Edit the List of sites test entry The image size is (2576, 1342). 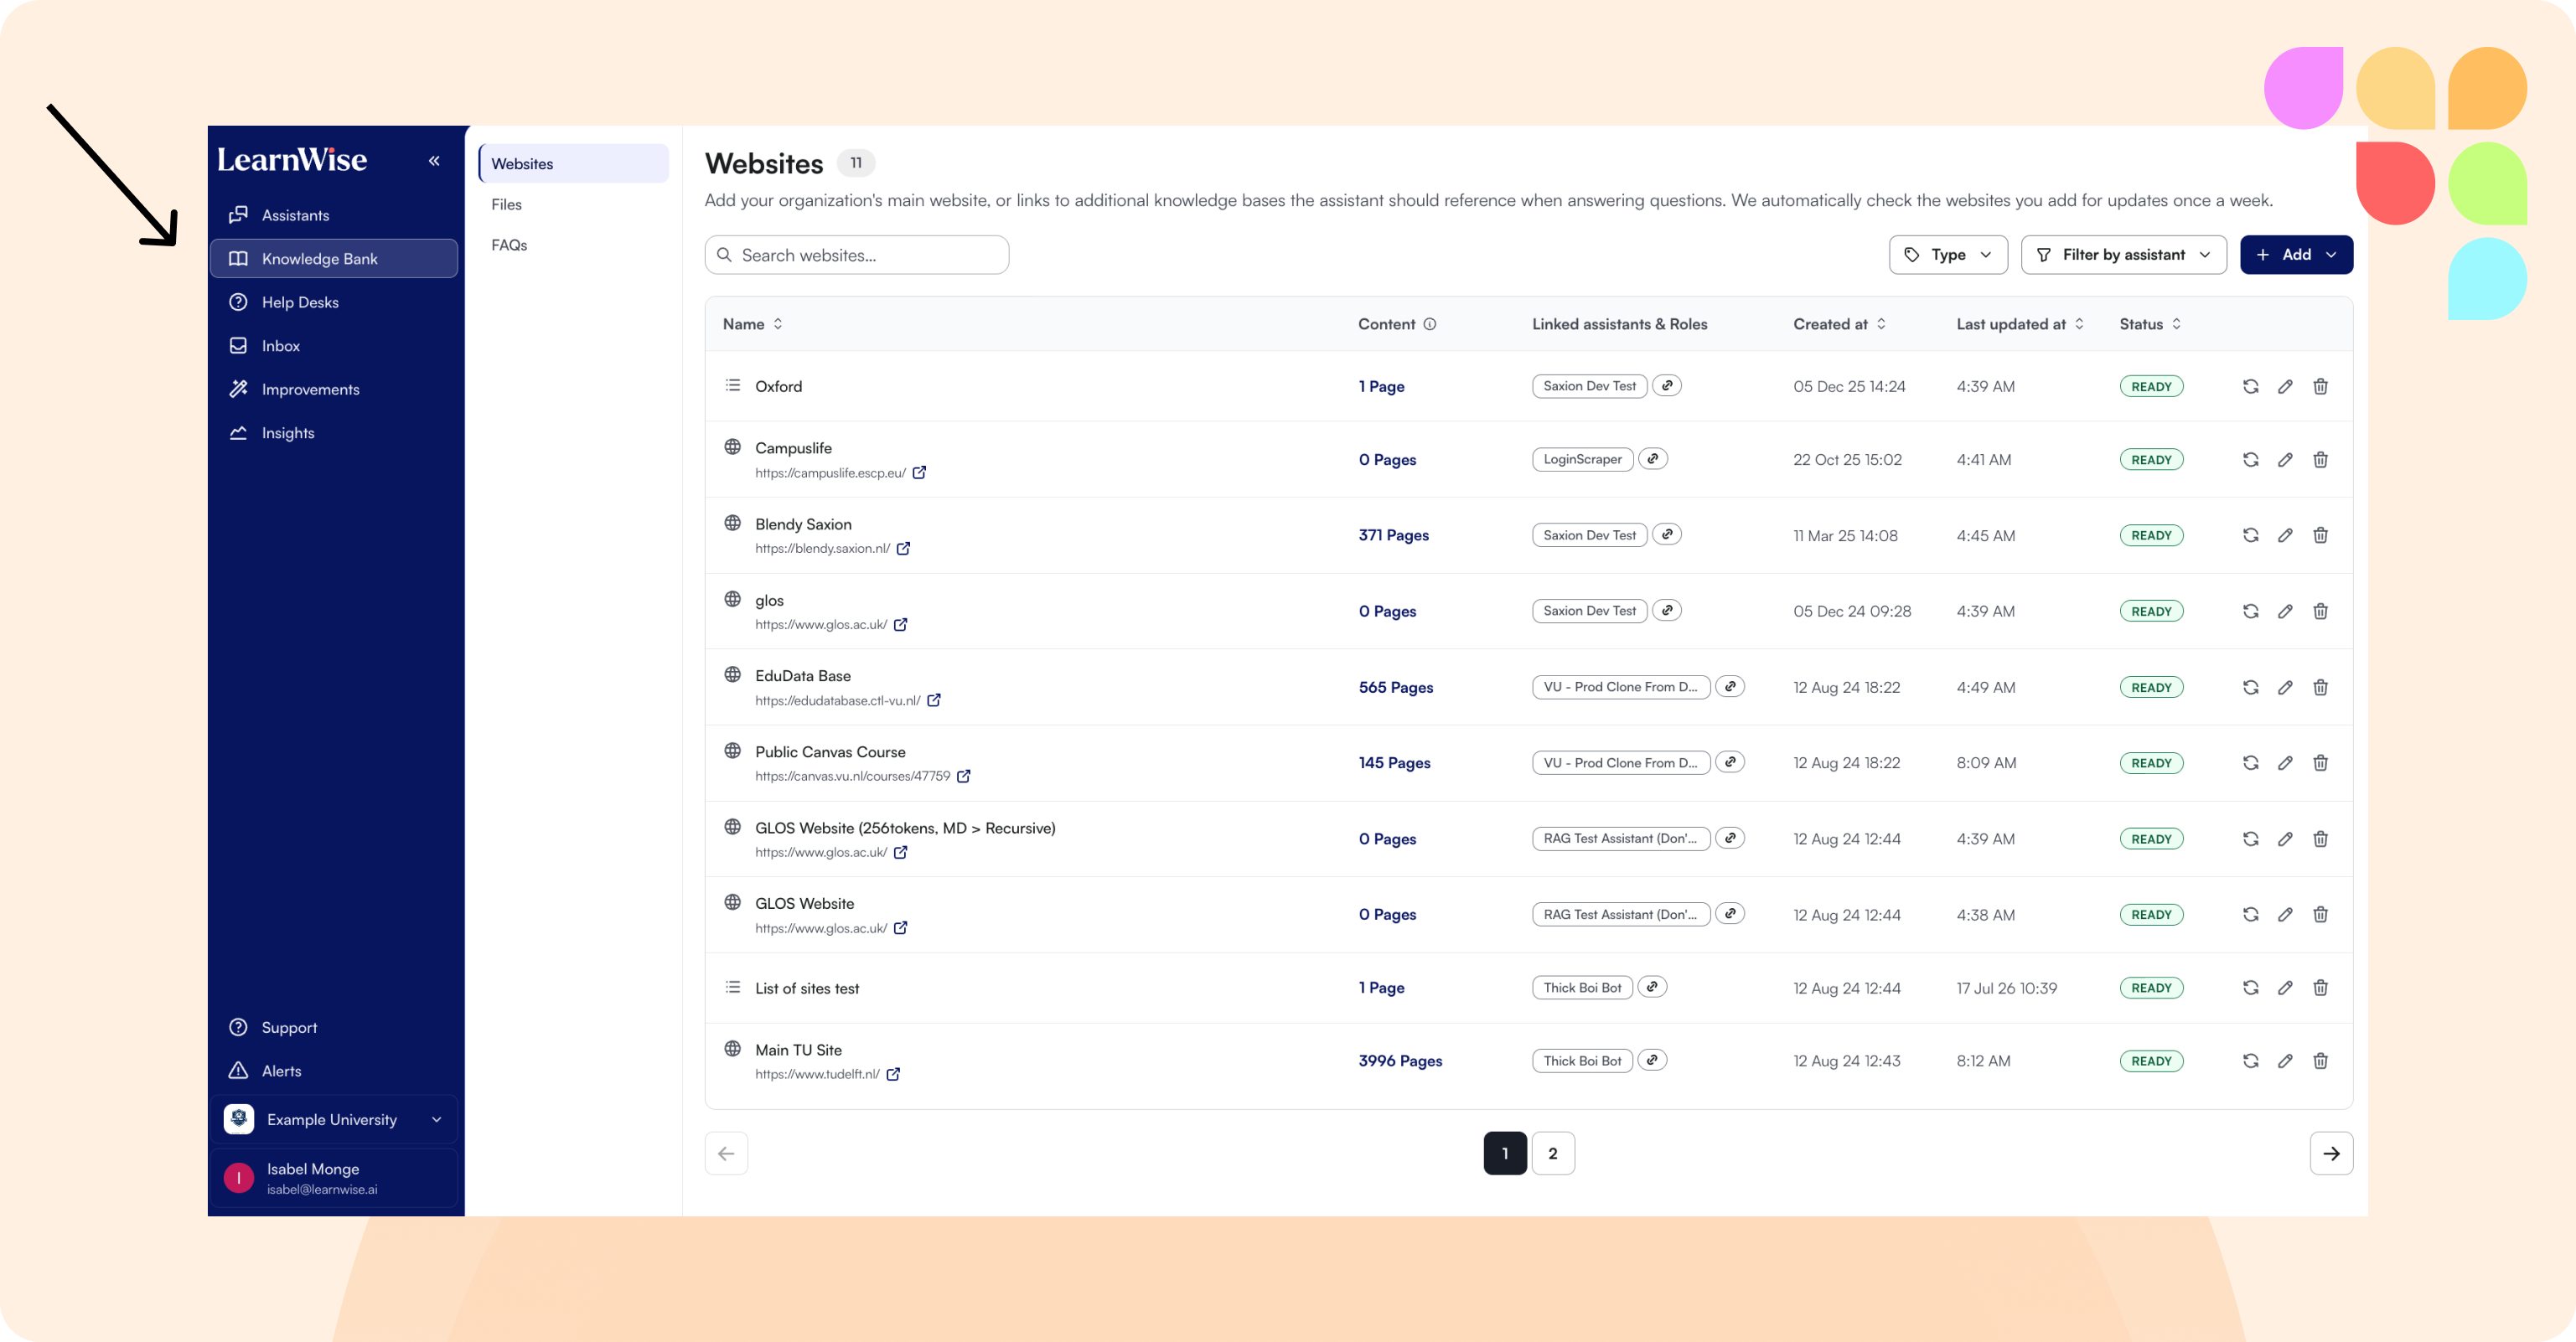pyautogui.click(x=2285, y=988)
